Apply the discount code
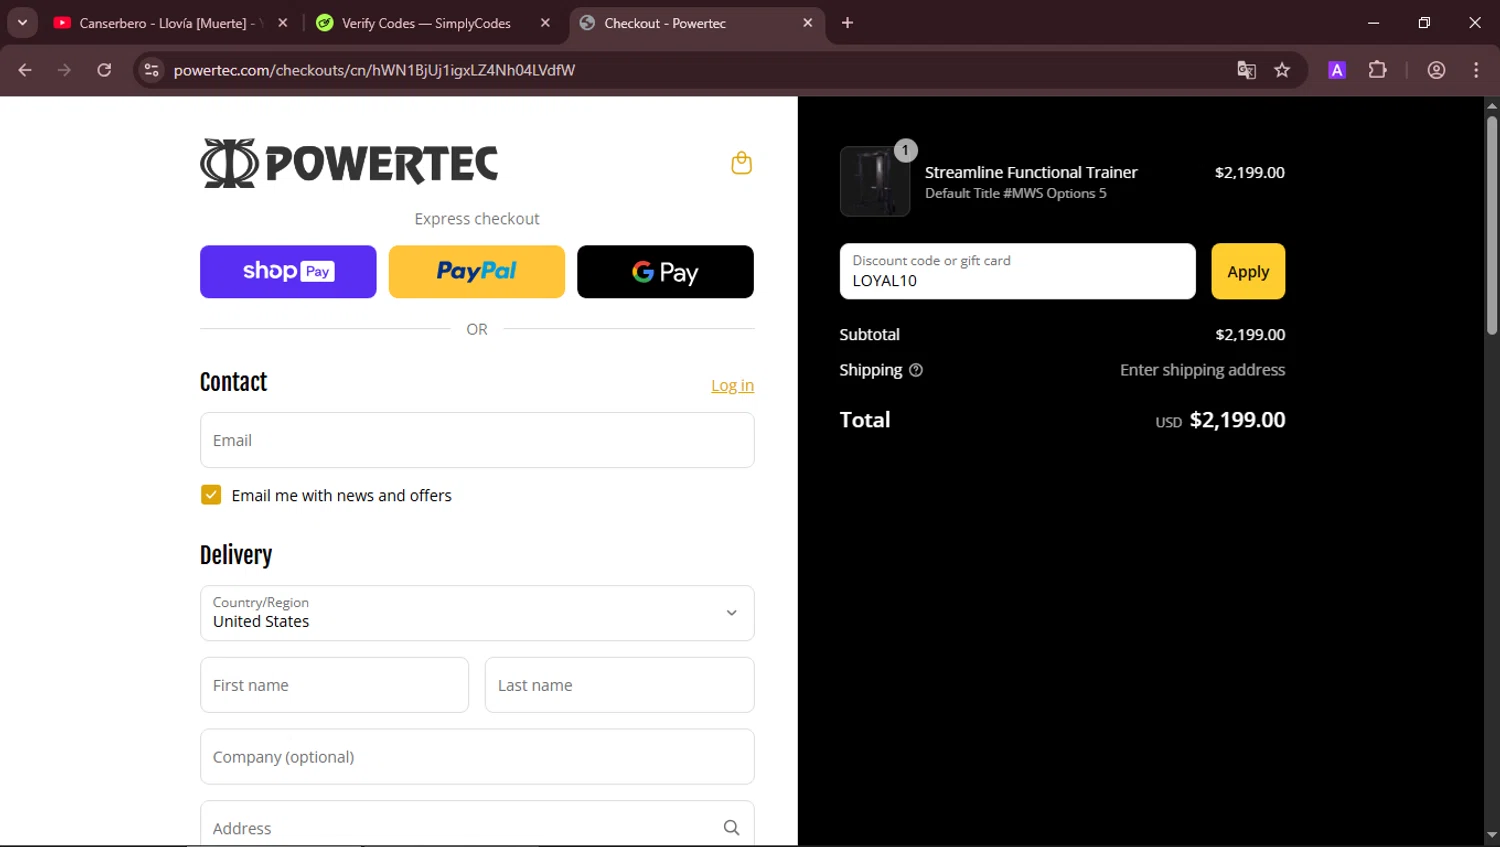The width and height of the screenshot is (1500, 847). pyautogui.click(x=1248, y=272)
